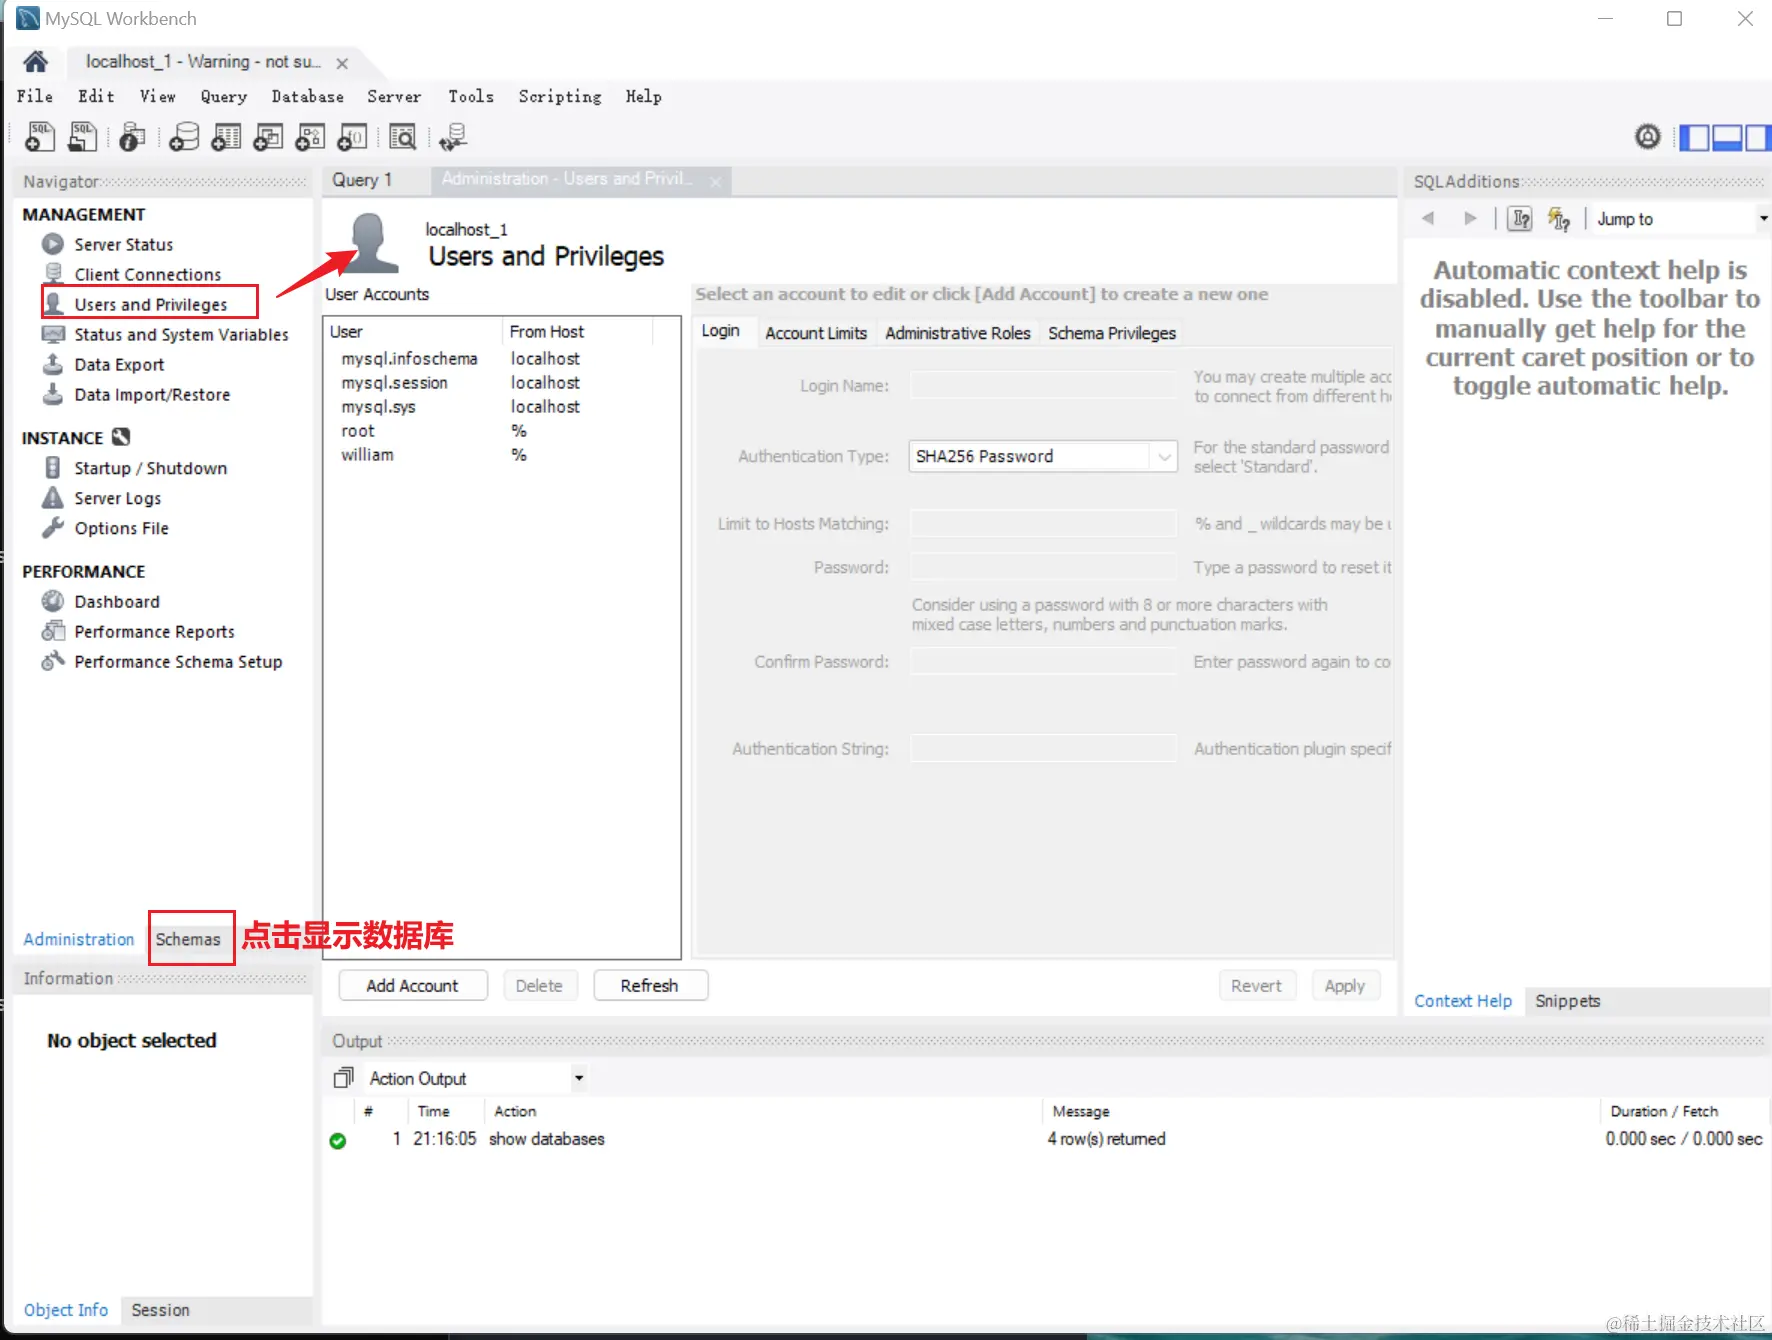
Task: Switch to the Administration navigator tab
Action: point(79,939)
